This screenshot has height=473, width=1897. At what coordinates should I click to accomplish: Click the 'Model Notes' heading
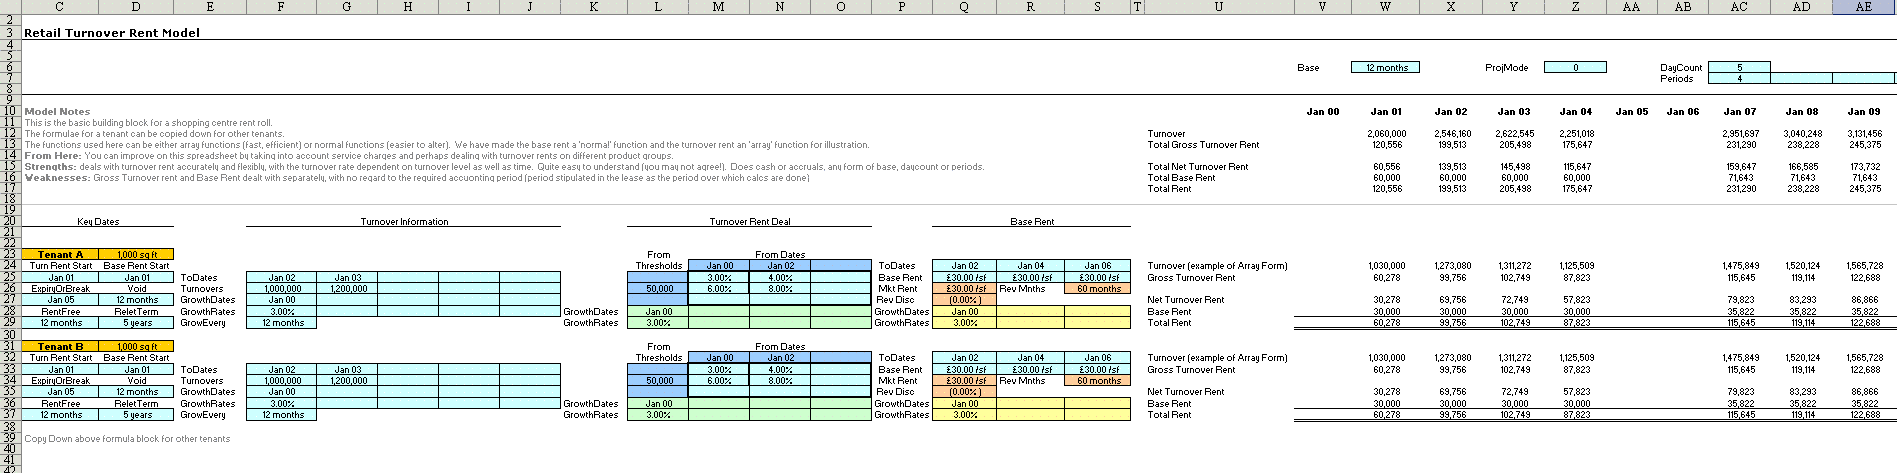pos(57,111)
